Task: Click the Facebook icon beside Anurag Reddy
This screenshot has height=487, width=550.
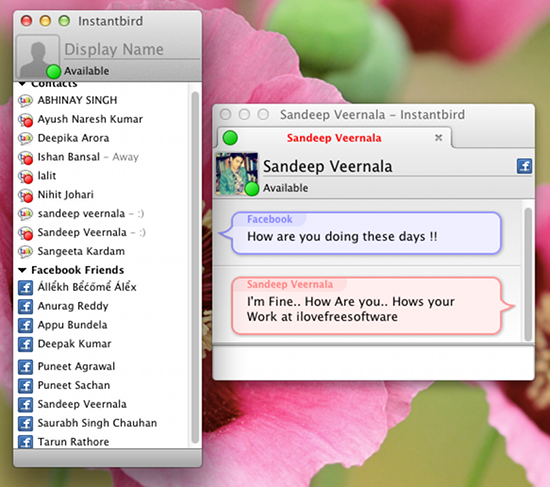Action: click(26, 306)
